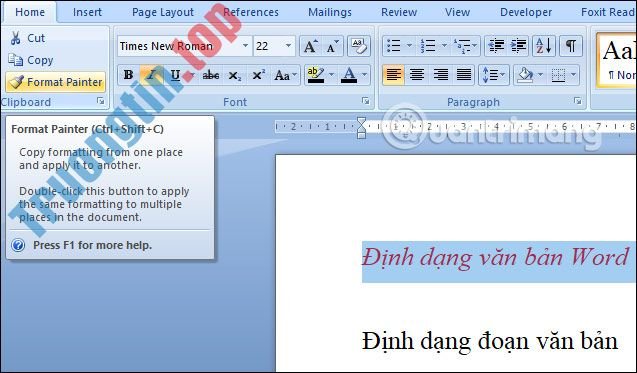Toggle Italic formatting

point(152,75)
